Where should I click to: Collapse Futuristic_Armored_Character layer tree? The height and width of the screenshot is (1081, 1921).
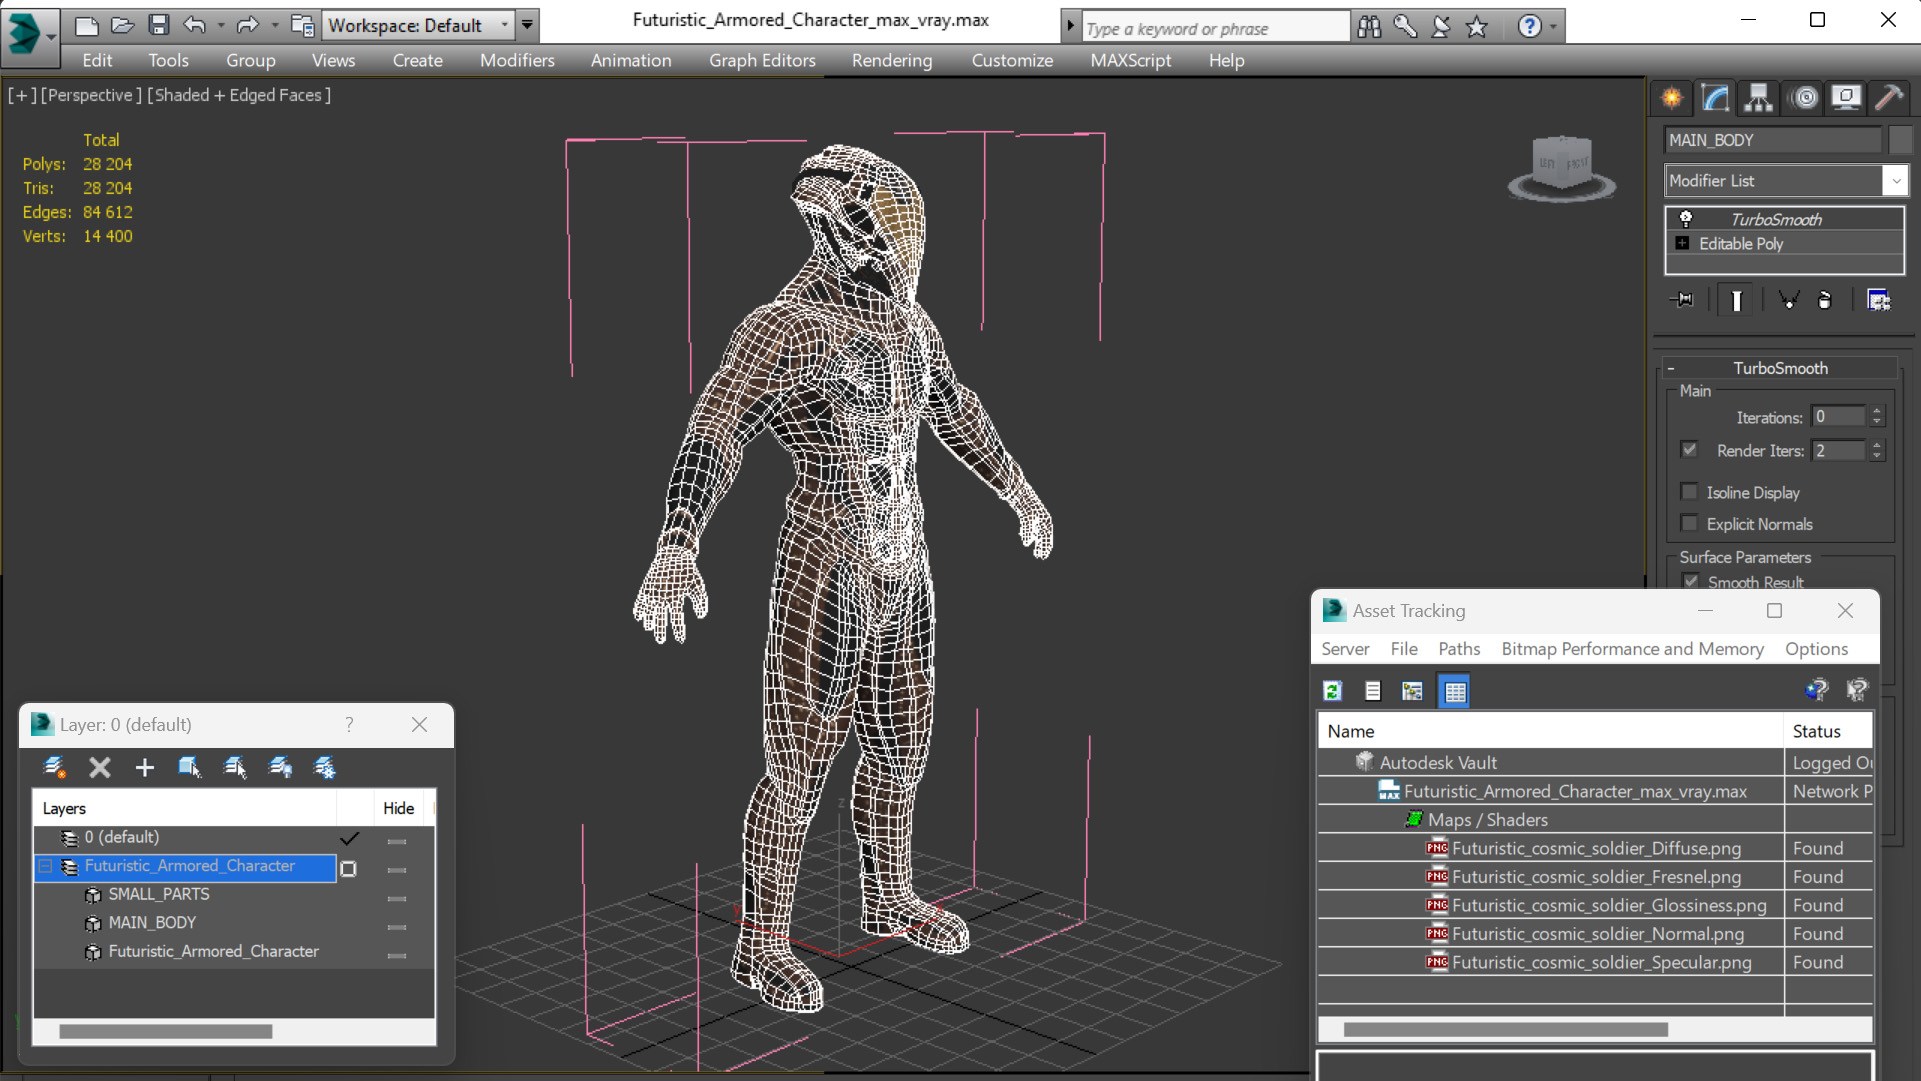tap(46, 866)
